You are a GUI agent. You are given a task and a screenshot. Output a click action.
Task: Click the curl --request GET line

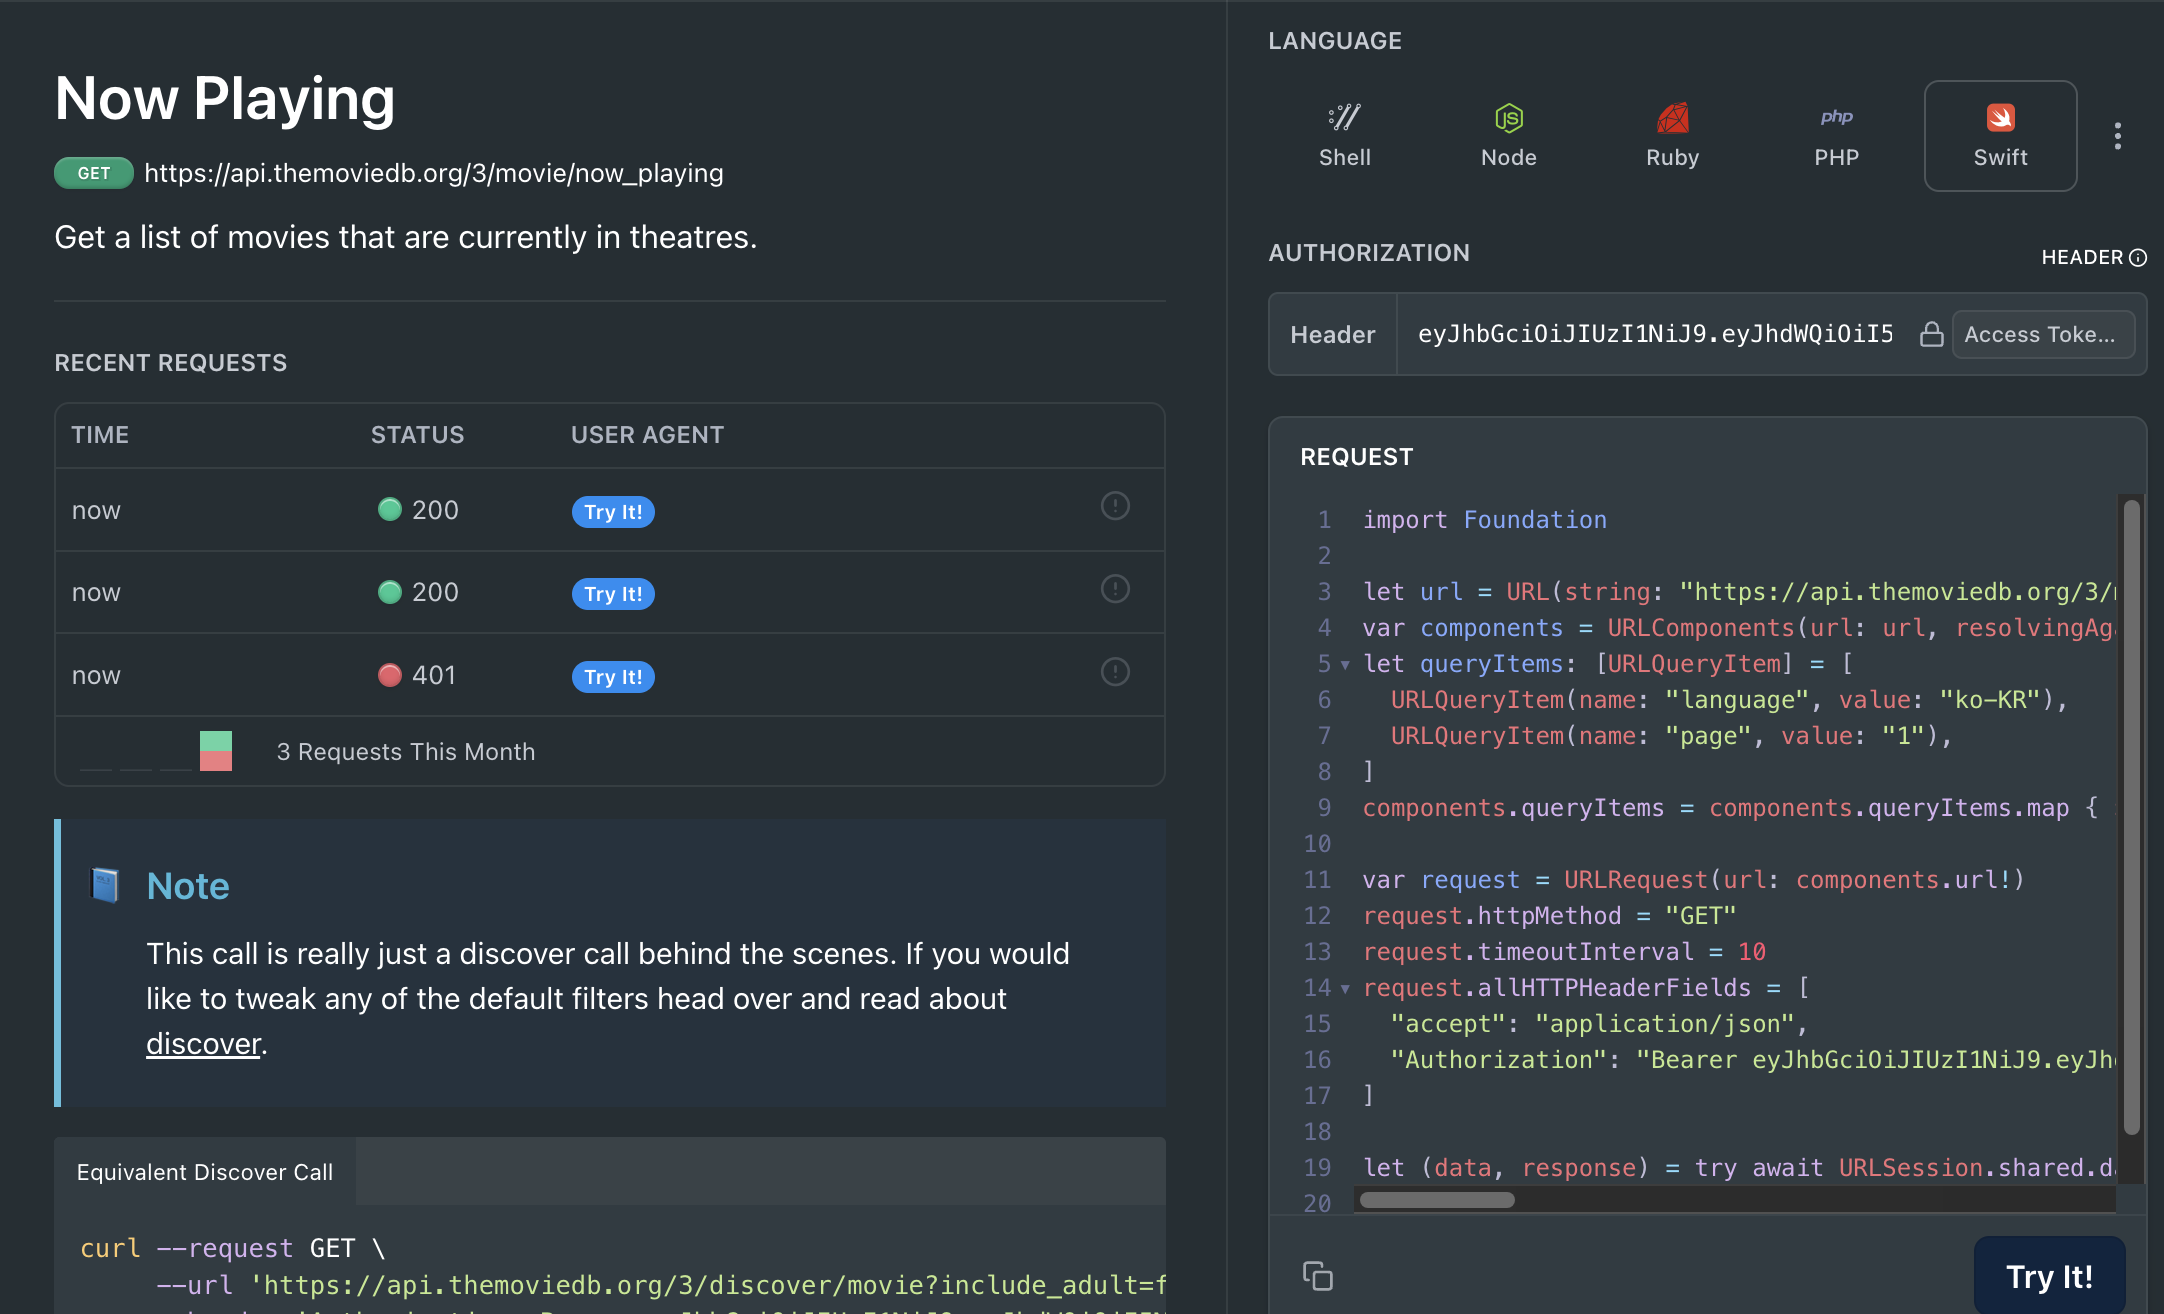[x=232, y=1248]
